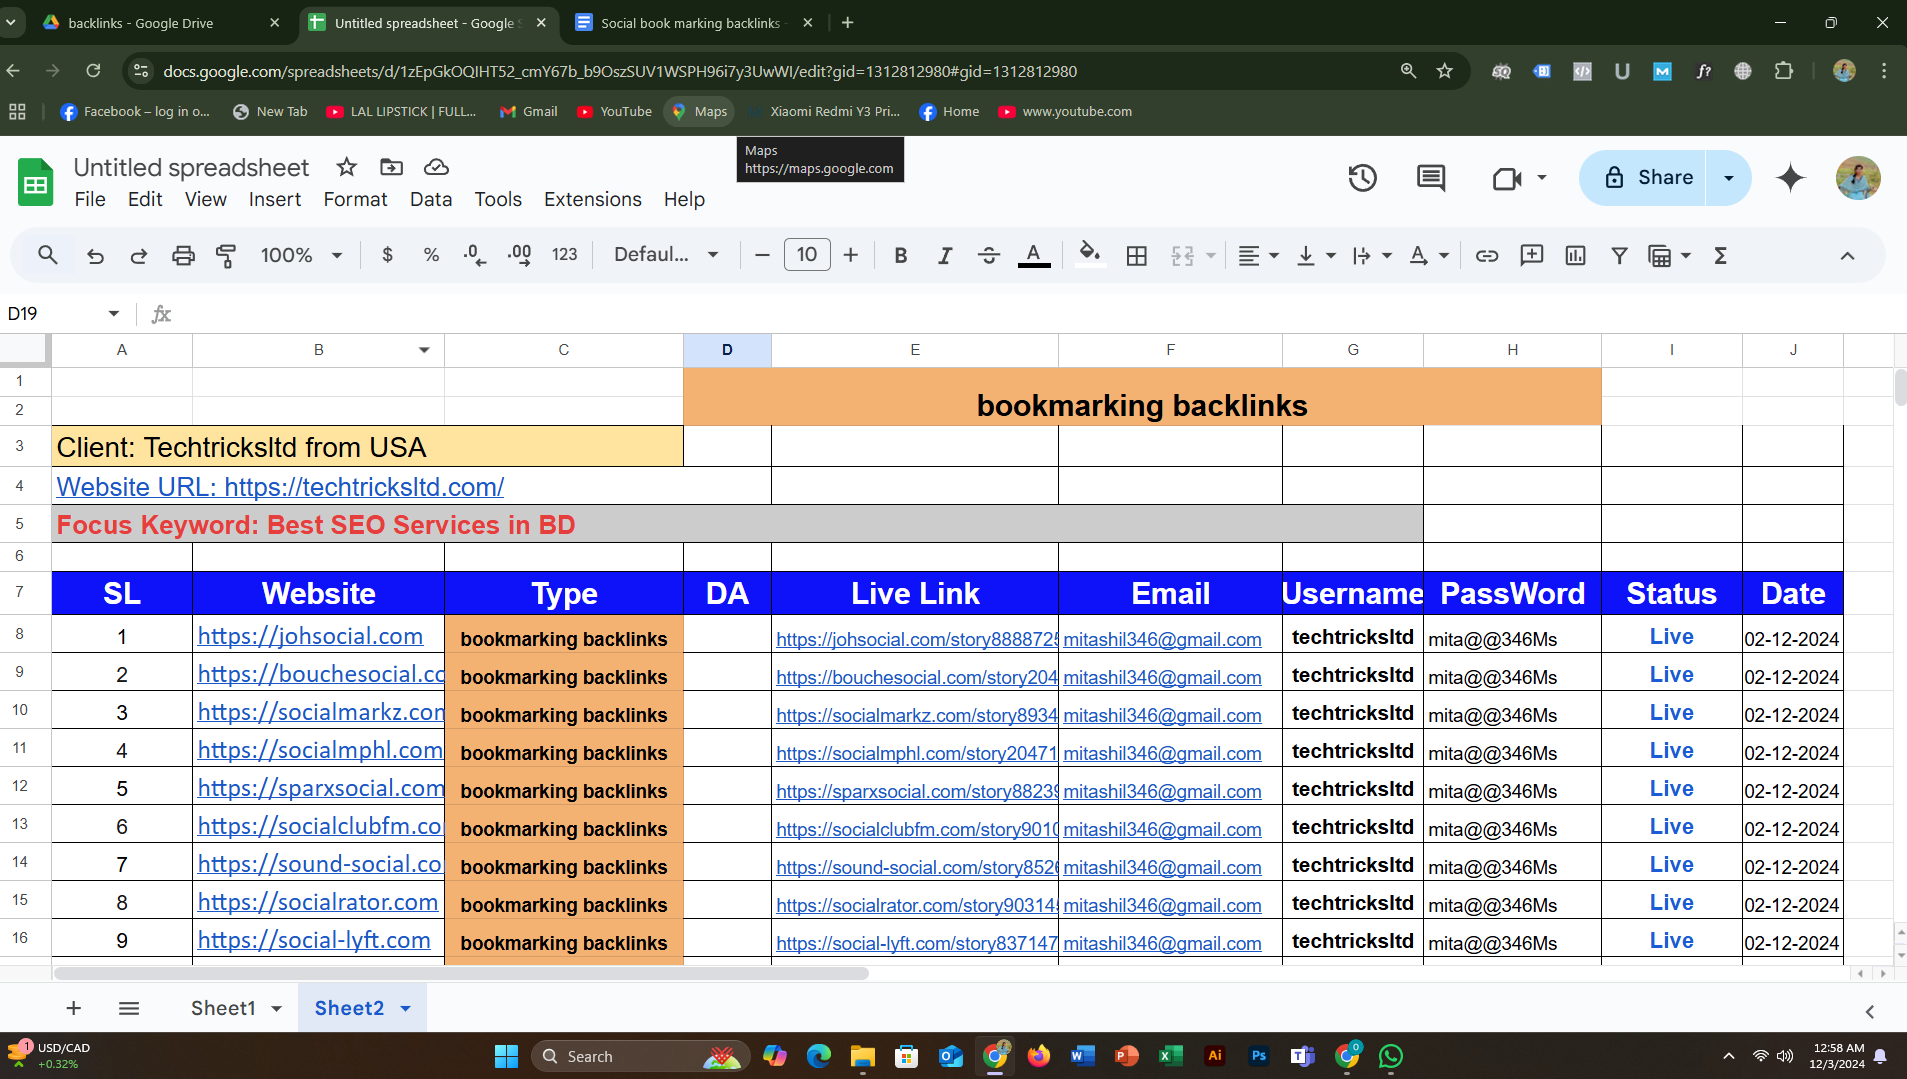Open the font family dropdown
Screen dimensions: 1907x1079
666,255
